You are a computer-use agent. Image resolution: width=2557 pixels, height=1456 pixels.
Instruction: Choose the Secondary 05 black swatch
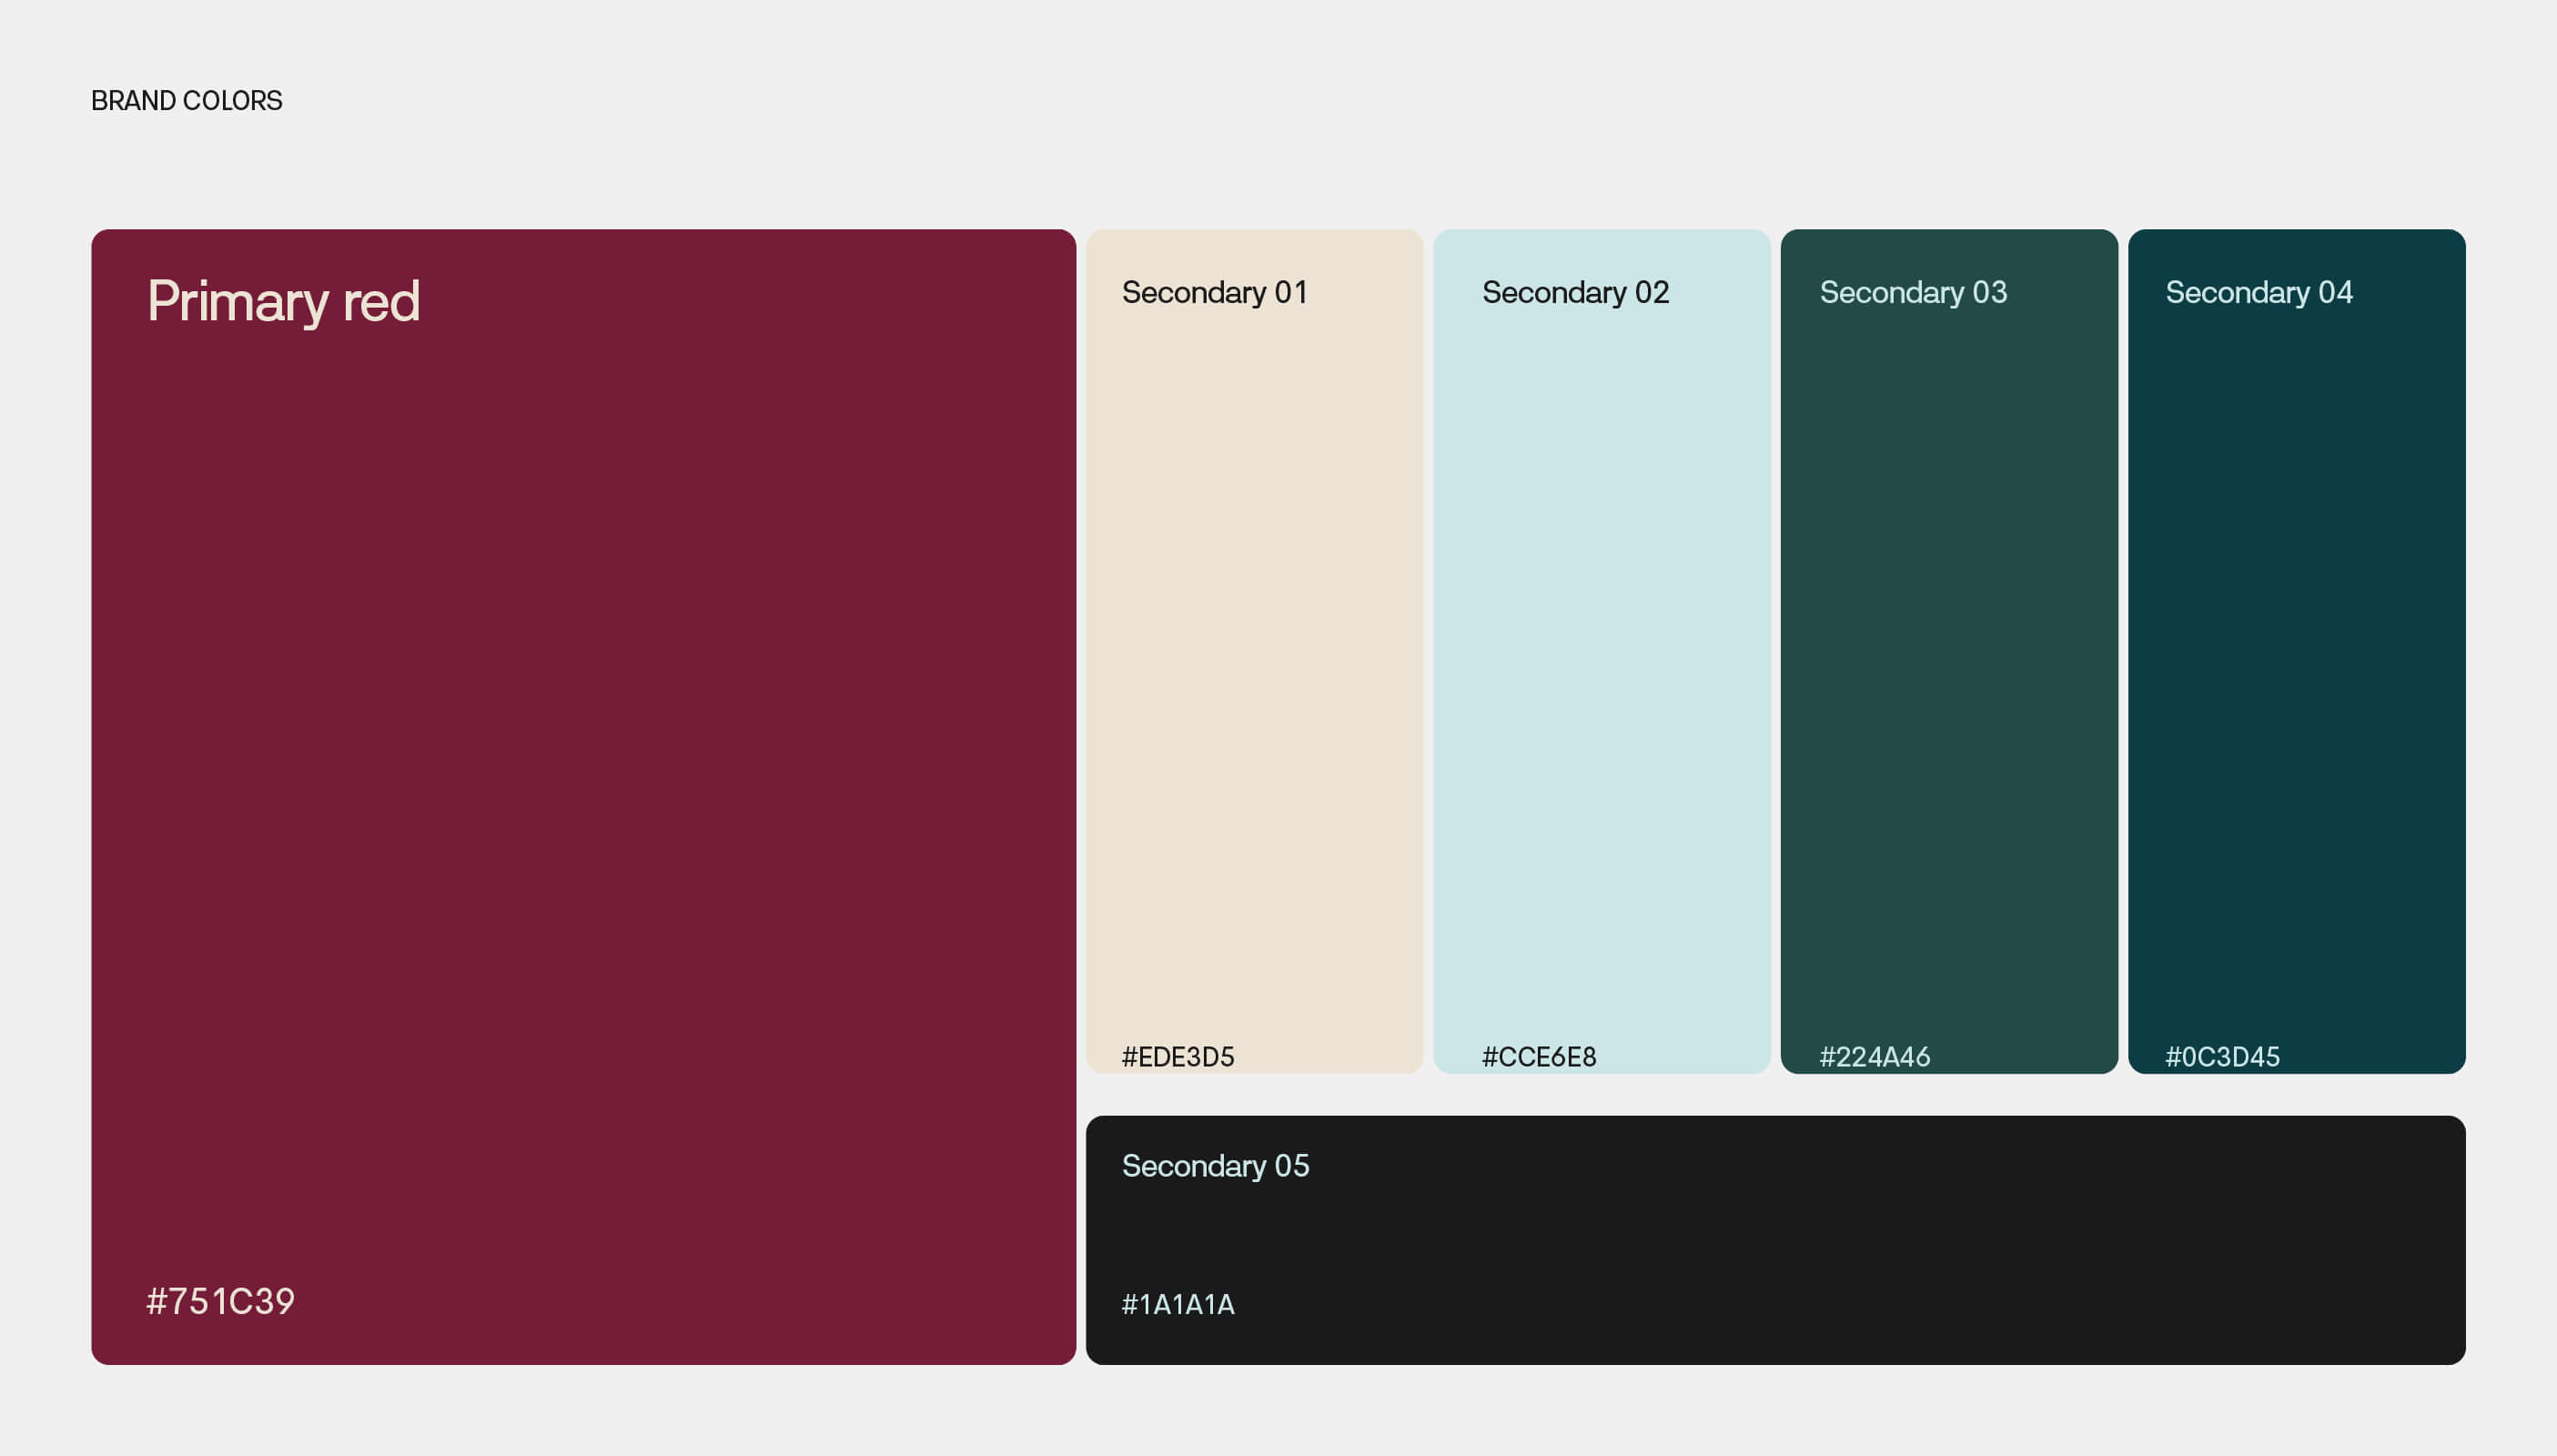1775,1240
